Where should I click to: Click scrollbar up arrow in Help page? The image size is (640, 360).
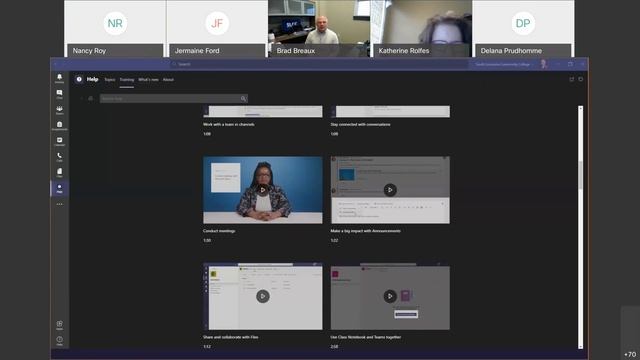[580, 108]
